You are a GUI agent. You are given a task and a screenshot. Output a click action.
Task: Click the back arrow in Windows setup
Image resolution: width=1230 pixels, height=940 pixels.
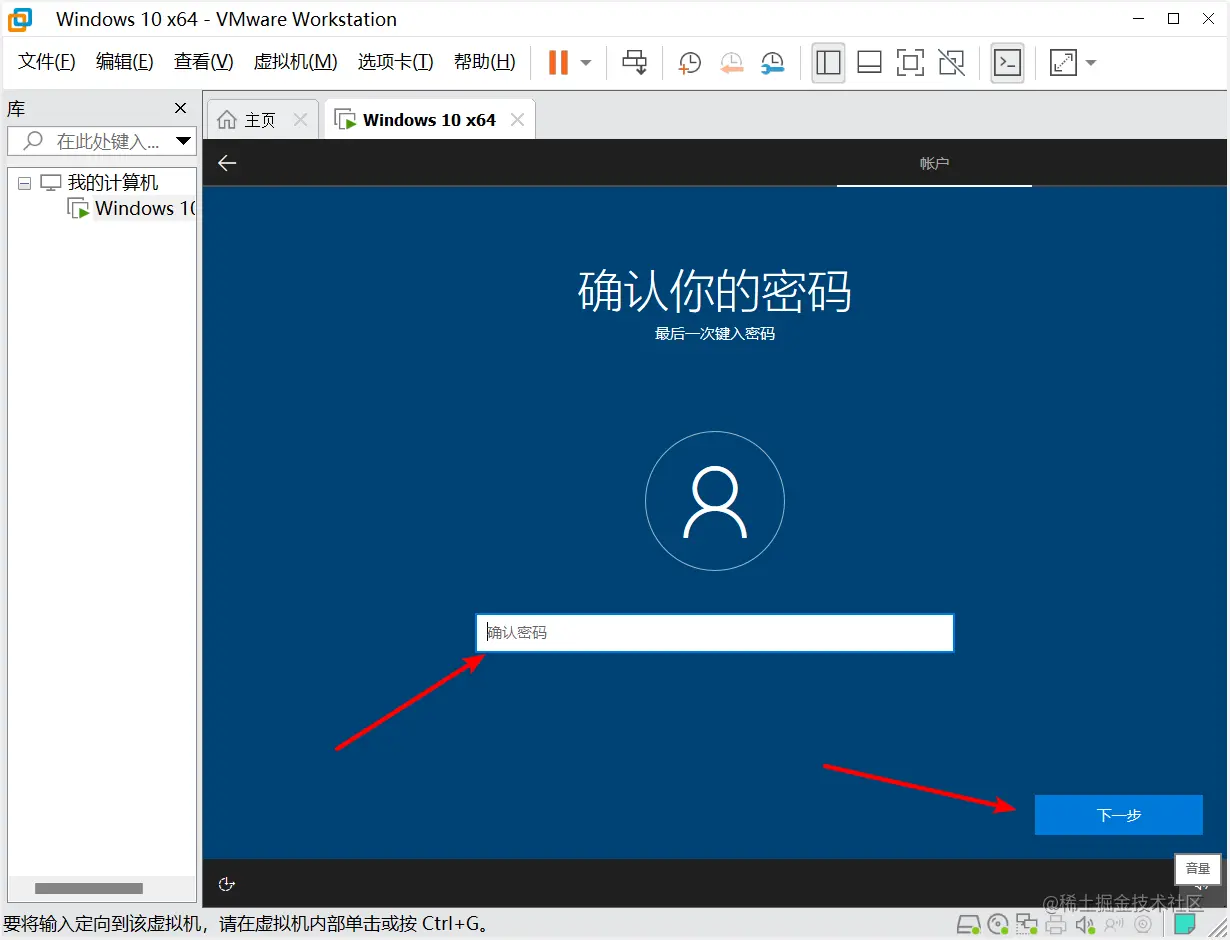point(227,163)
